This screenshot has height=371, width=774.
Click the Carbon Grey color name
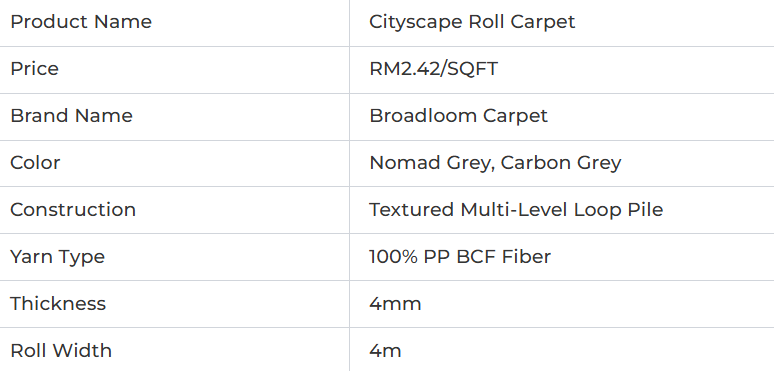tap(561, 163)
